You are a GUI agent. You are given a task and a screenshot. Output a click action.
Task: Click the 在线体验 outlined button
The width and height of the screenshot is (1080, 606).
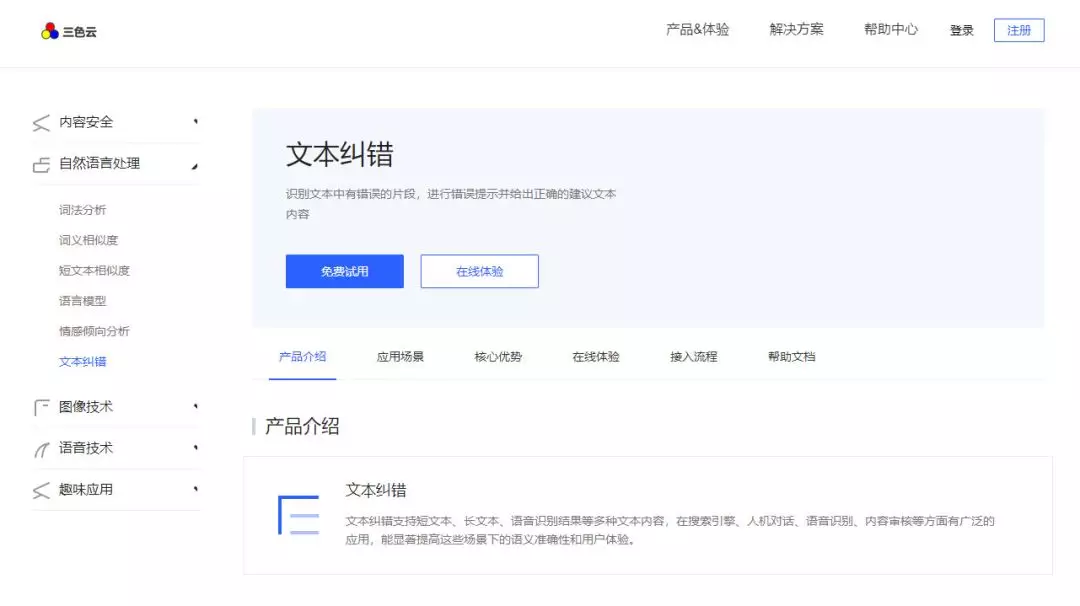tap(479, 271)
